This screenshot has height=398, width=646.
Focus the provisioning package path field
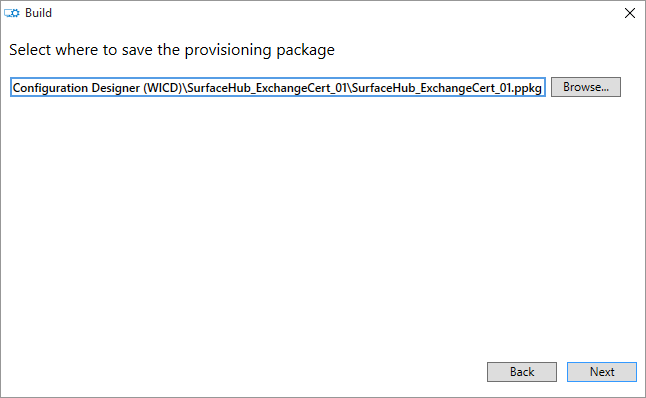(278, 87)
